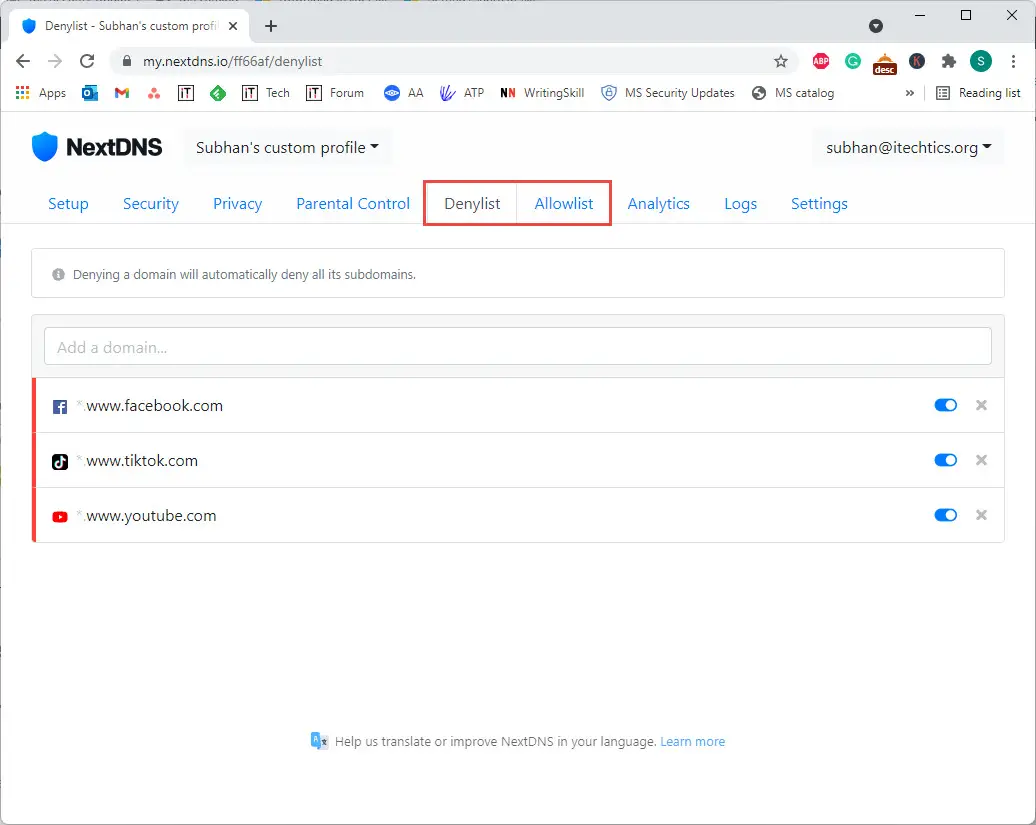The height and width of the screenshot is (825, 1036).
Task: Click the browser forward arrow
Action: 55,61
